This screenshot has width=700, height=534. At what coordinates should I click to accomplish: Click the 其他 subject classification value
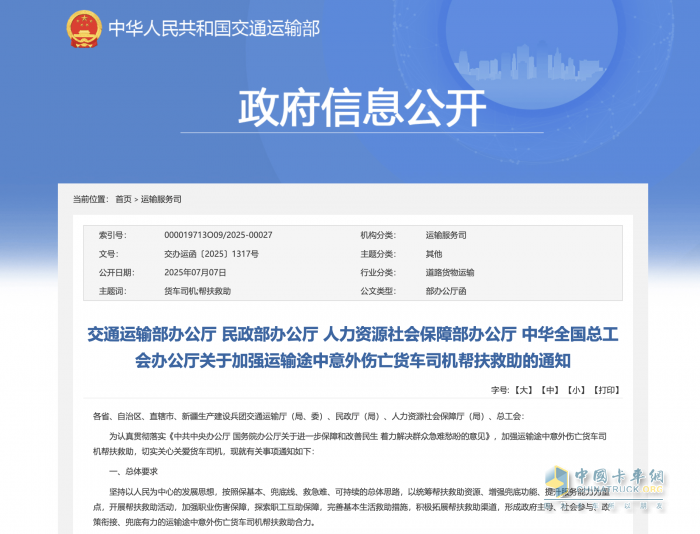tap(434, 254)
